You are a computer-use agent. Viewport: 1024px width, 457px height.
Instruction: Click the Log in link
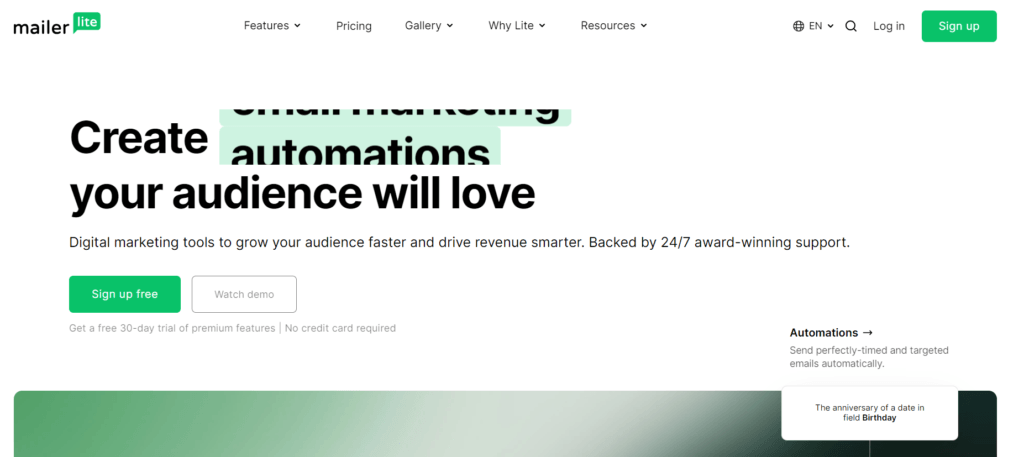pos(889,26)
